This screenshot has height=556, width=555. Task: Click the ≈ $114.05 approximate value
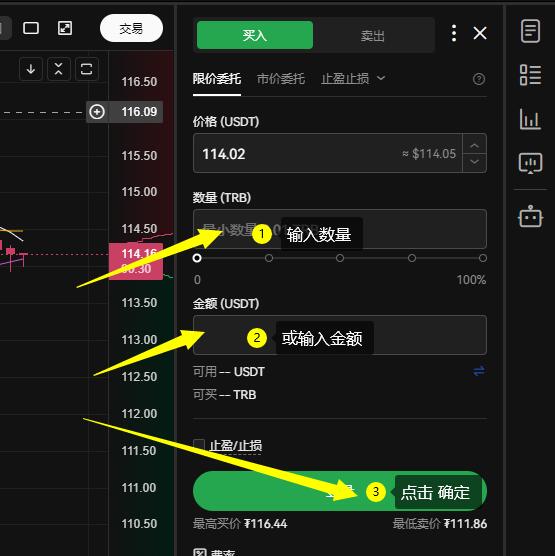pyautogui.click(x=429, y=154)
